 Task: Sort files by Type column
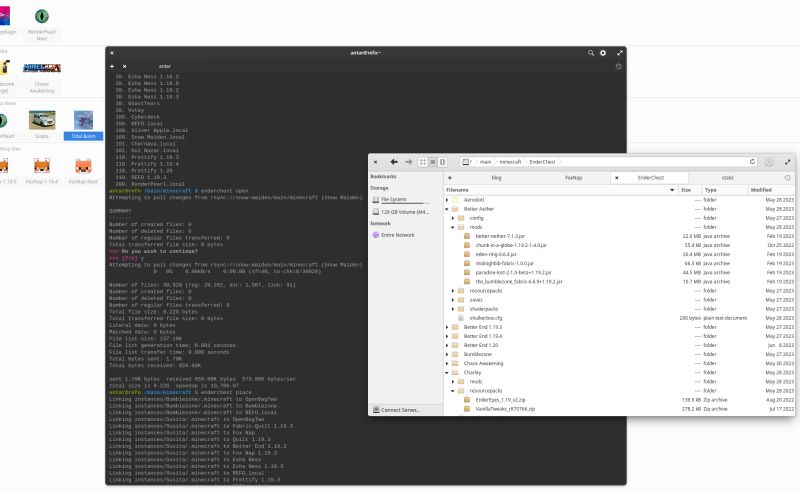pos(724,190)
